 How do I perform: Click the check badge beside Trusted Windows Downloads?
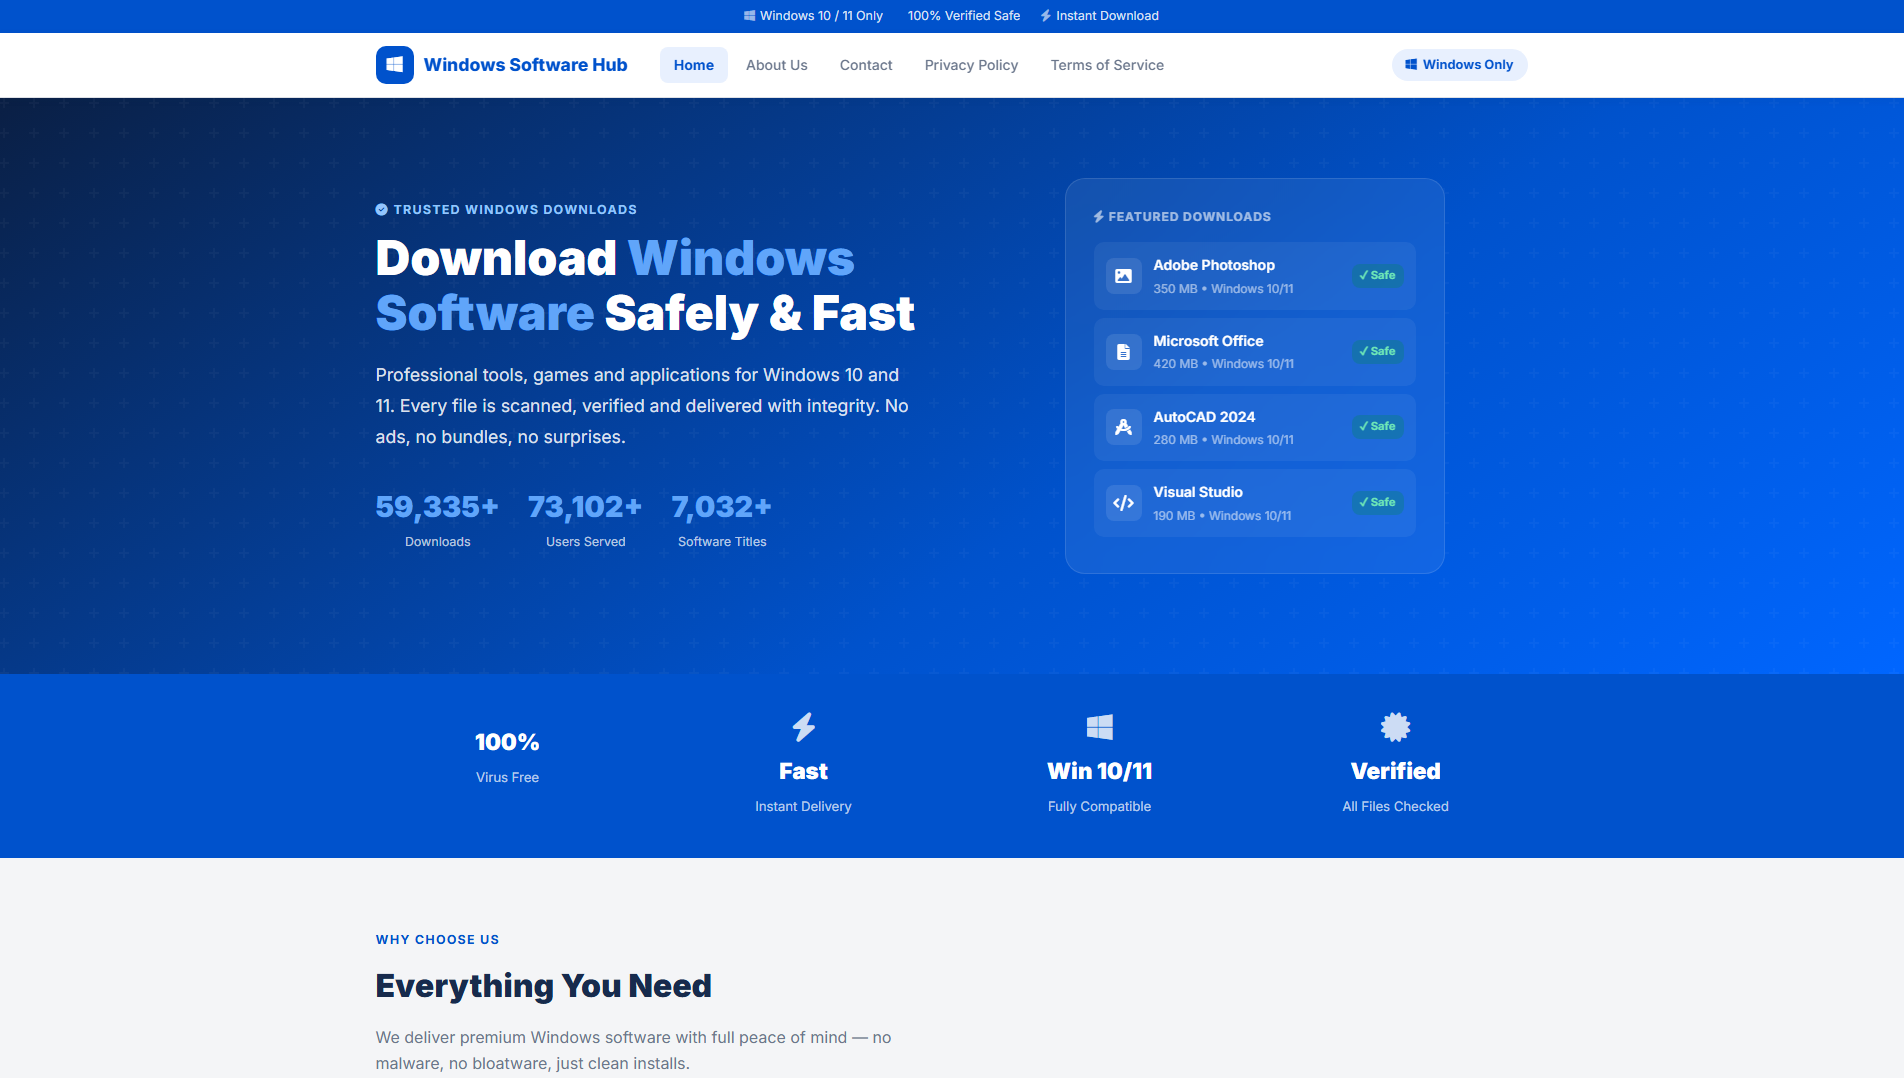tap(382, 210)
